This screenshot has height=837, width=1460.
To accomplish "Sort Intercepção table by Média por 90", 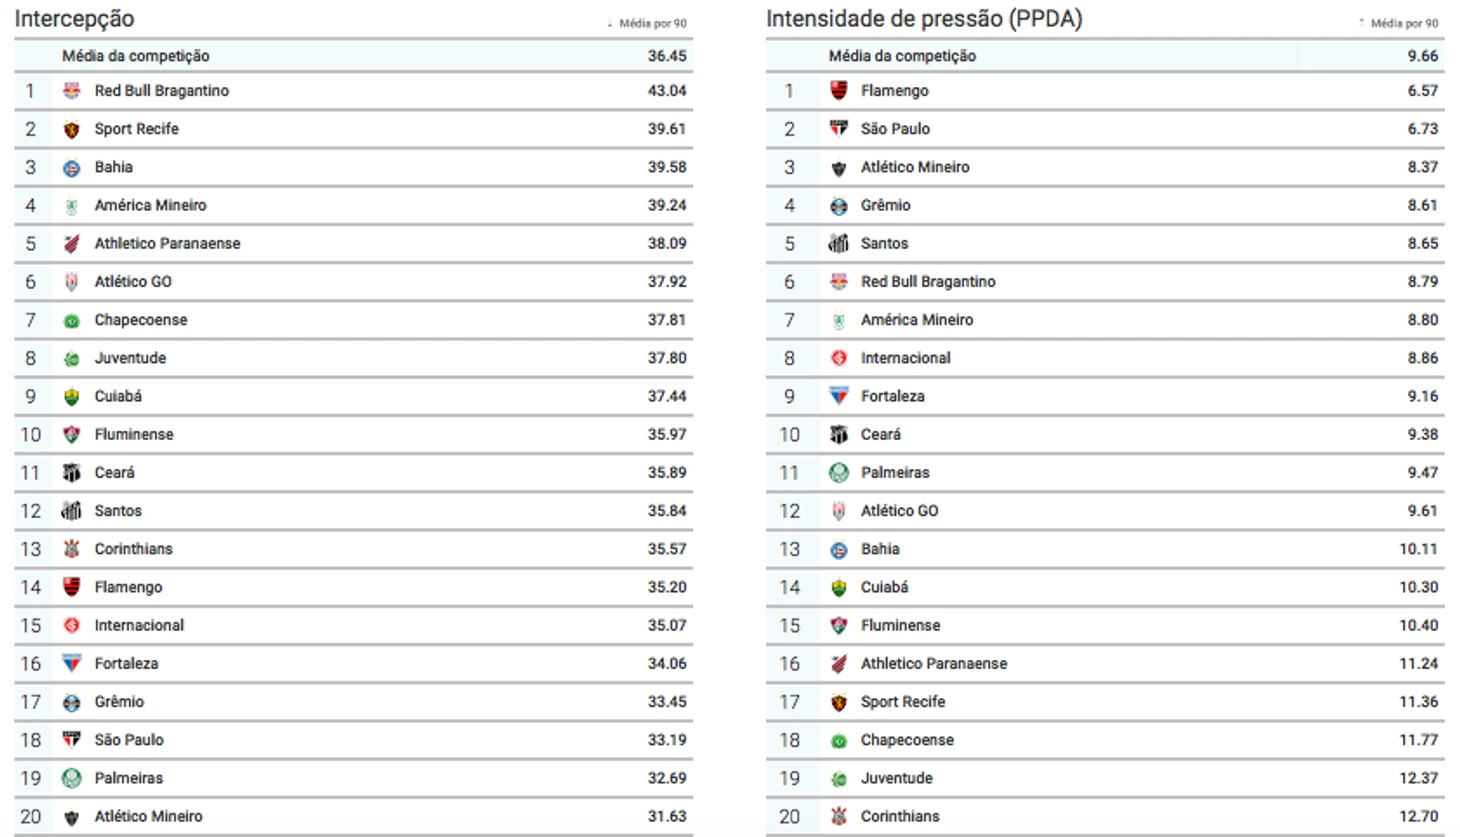I will point(651,23).
